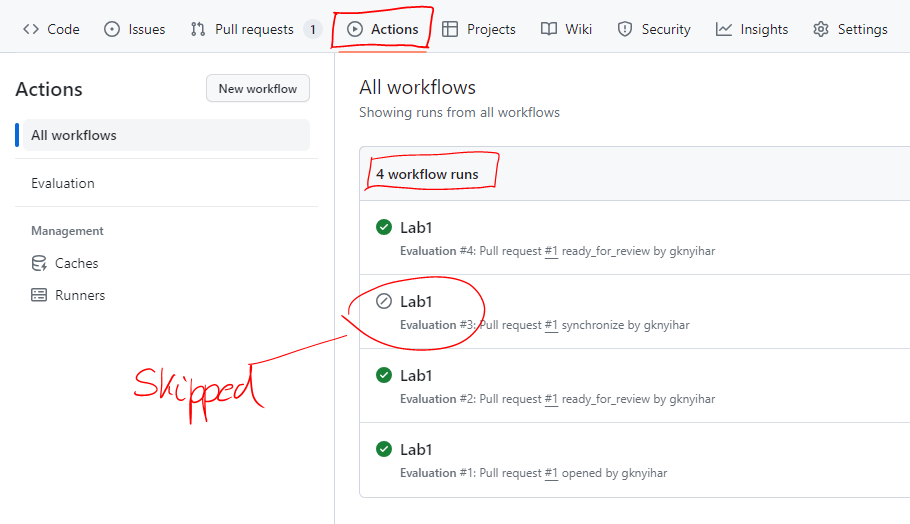Viewport: 910px width, 524px height.
Task: Click the Caches database icon in sidebar
Action: click(39, 263)
